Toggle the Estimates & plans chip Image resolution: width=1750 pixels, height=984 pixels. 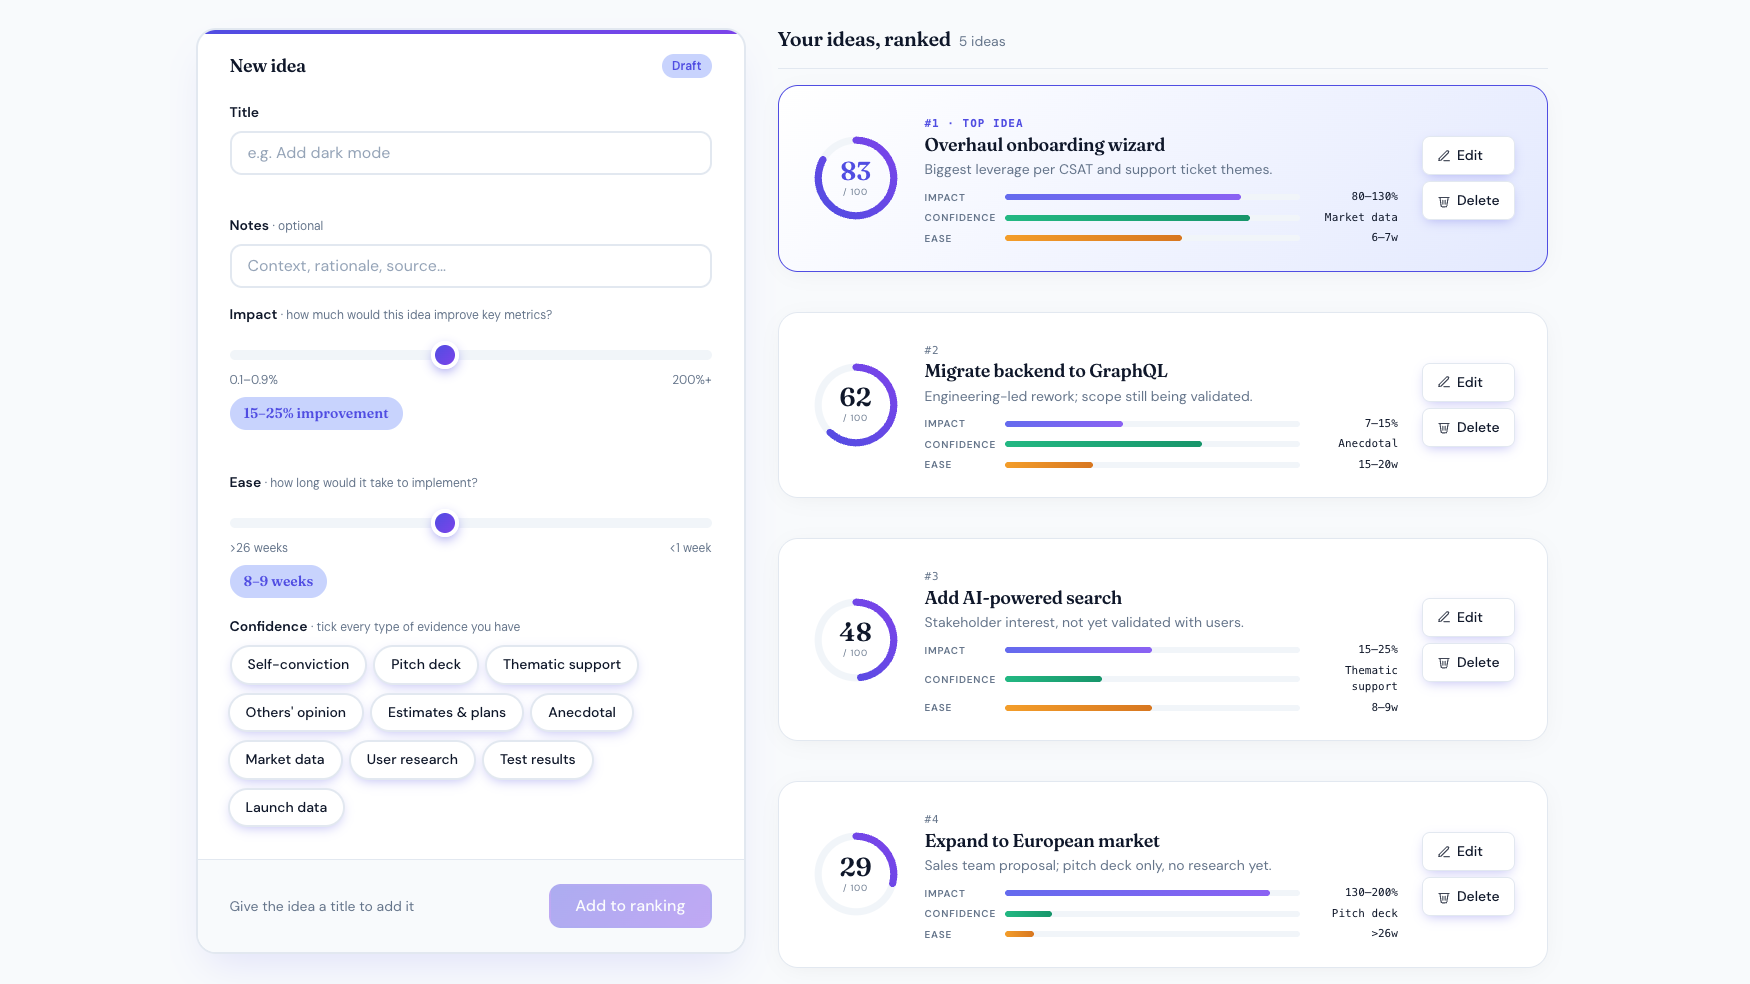446,713
